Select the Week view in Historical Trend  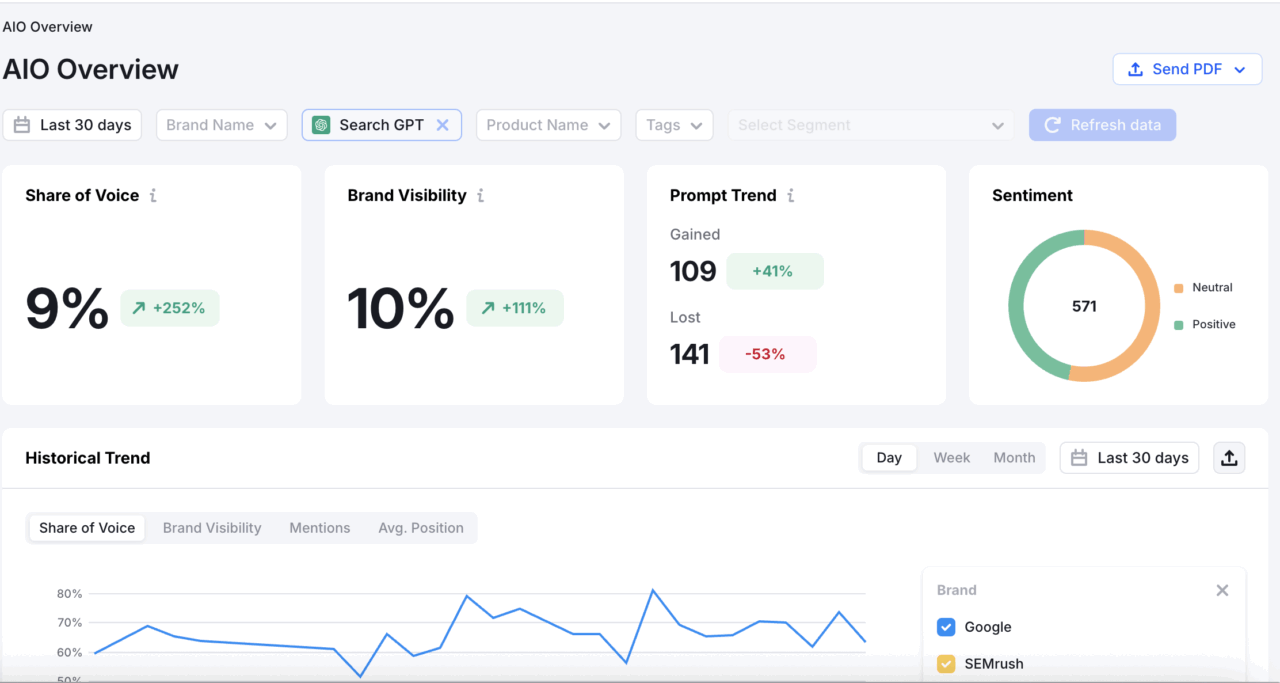tap(951, 457)
